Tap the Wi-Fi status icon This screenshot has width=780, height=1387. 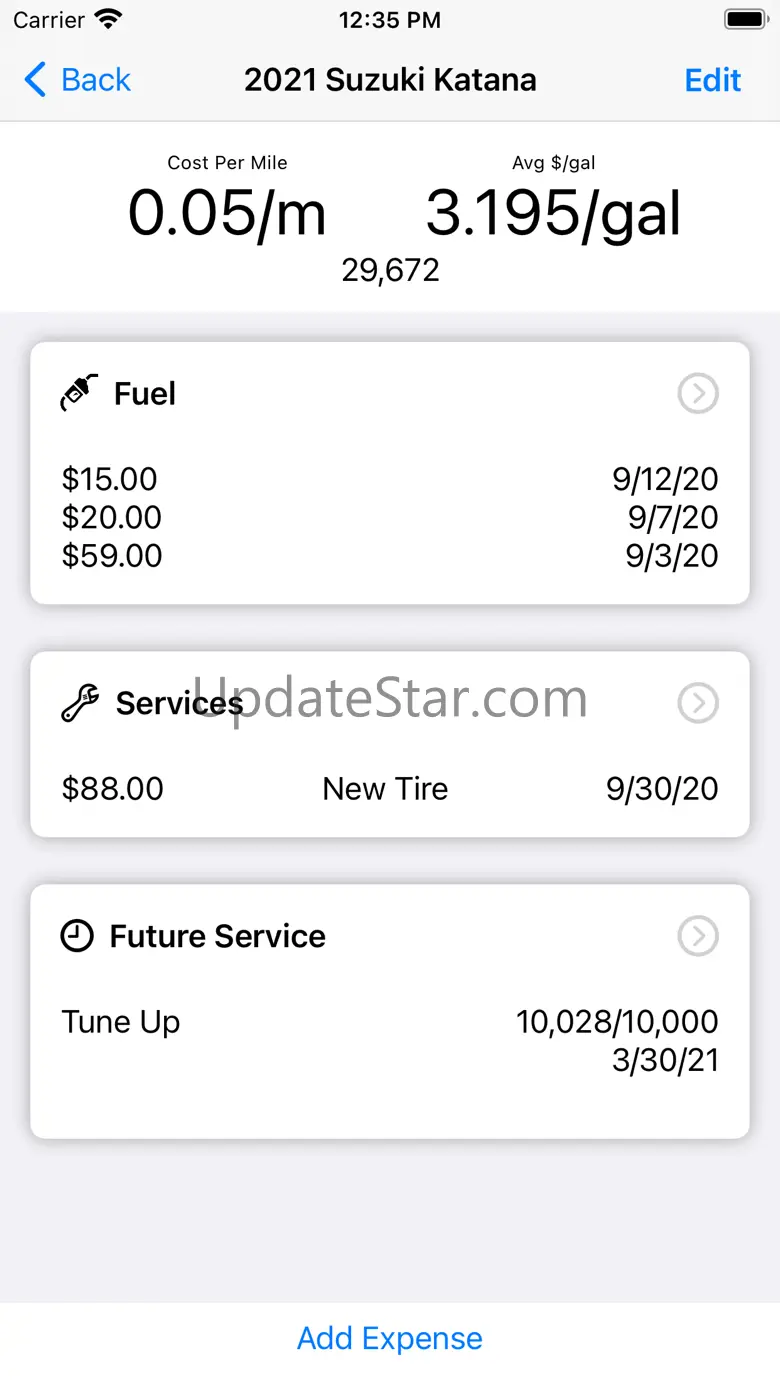[x=108, y=19]
